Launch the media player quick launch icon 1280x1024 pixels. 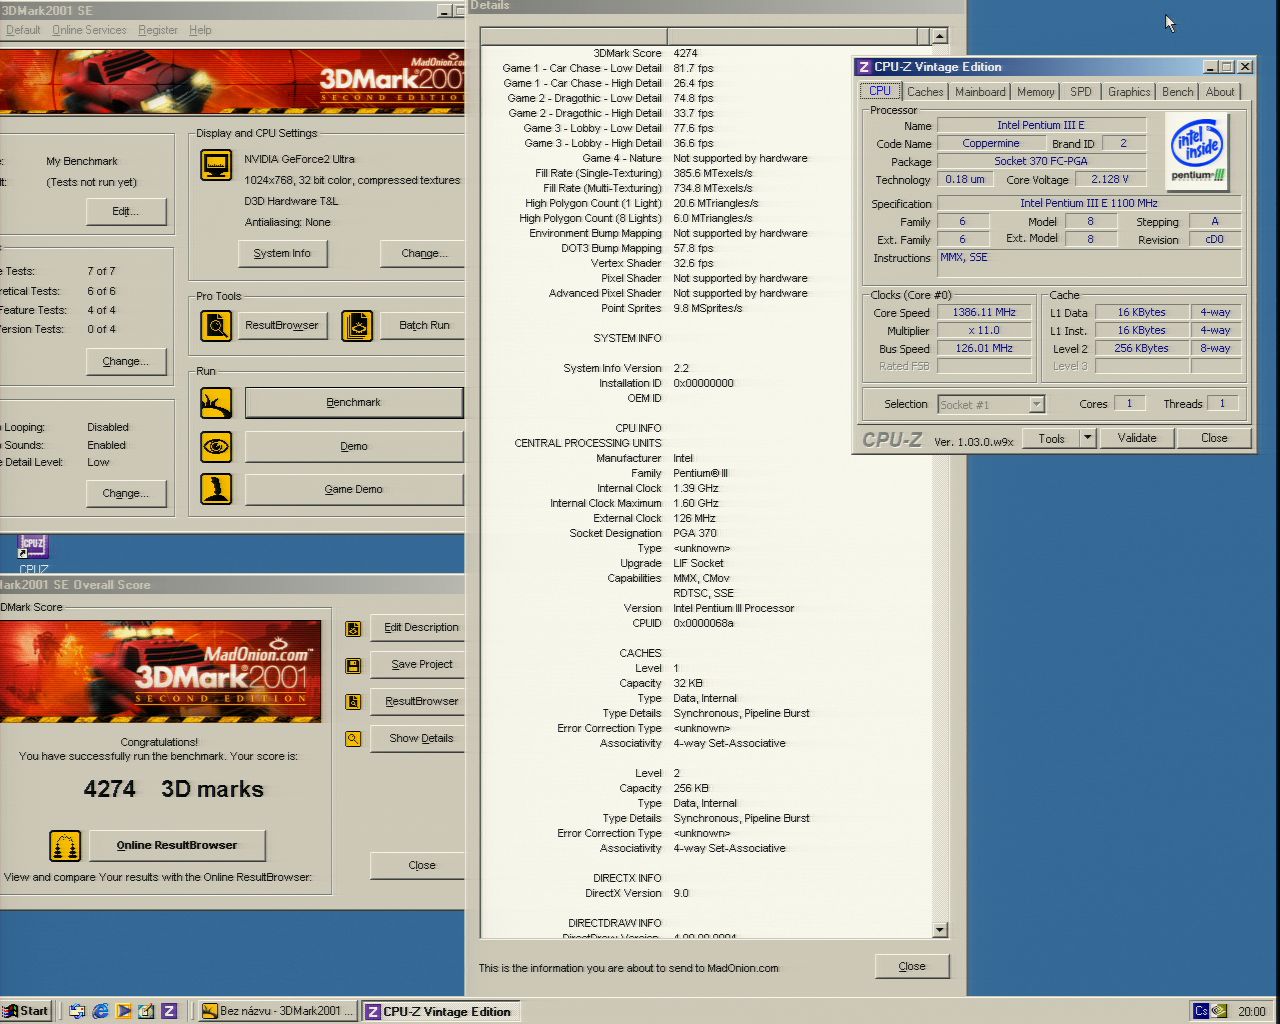point(123,1011)
